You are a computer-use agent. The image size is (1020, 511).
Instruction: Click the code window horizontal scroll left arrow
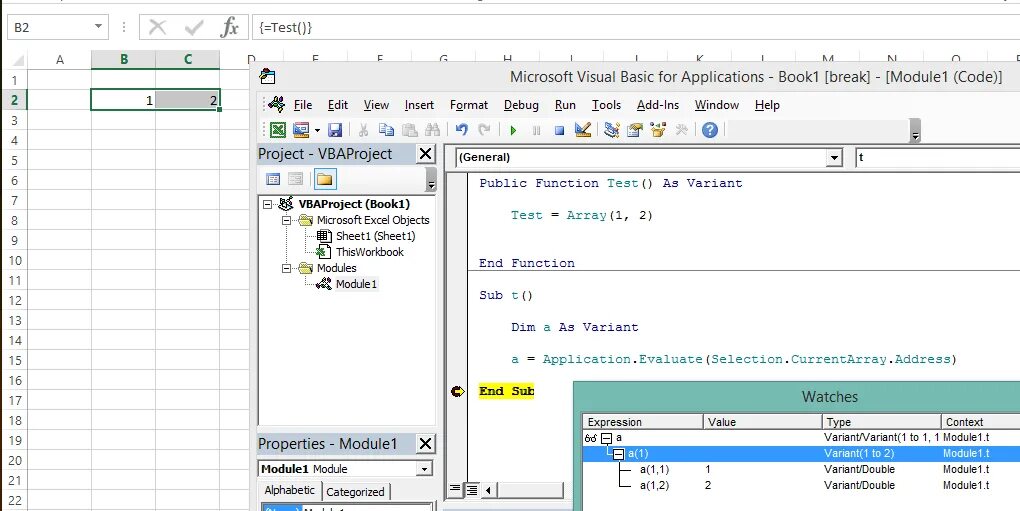tap(488, 490)
